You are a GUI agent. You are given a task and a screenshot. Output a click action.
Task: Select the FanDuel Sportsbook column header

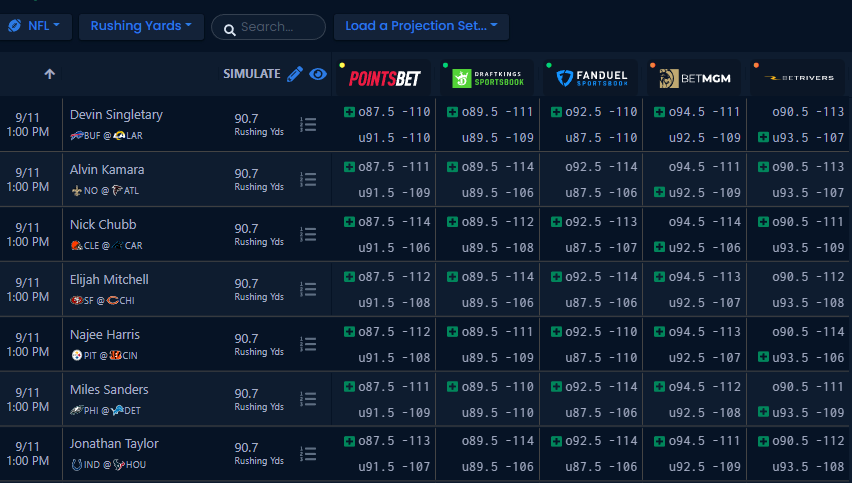pos(591,78)
